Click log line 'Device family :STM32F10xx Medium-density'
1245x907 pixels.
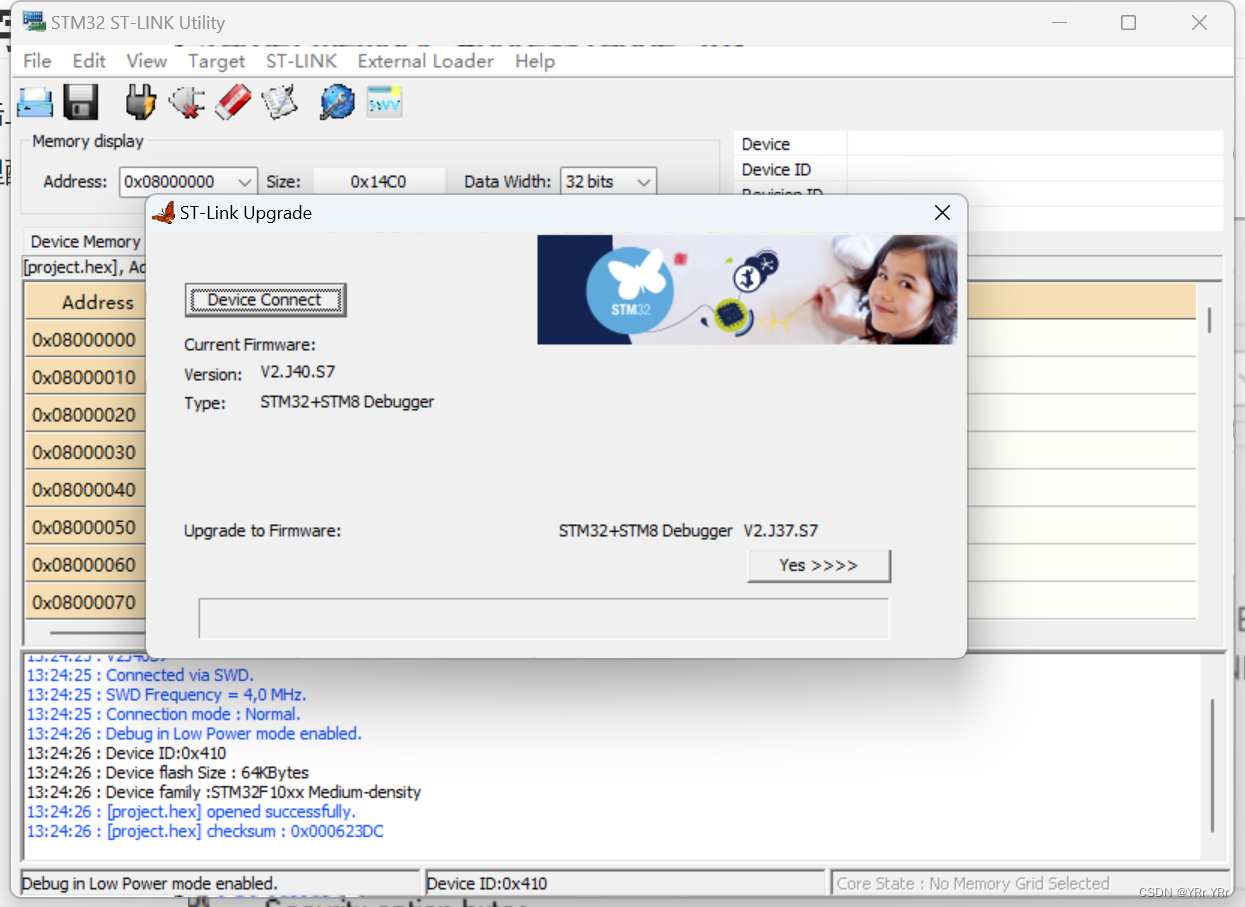223,792
